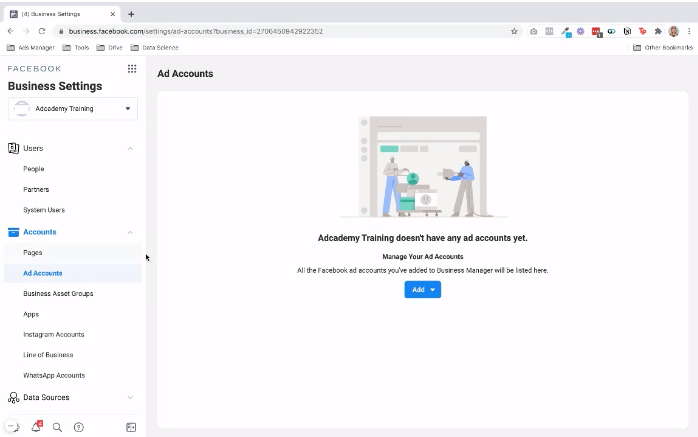Image resolution: width=698 pixels, height=437 pixels.
Task: Open Instagram Accounts settings
Action: pyautogui.click(x=54, y=334)
